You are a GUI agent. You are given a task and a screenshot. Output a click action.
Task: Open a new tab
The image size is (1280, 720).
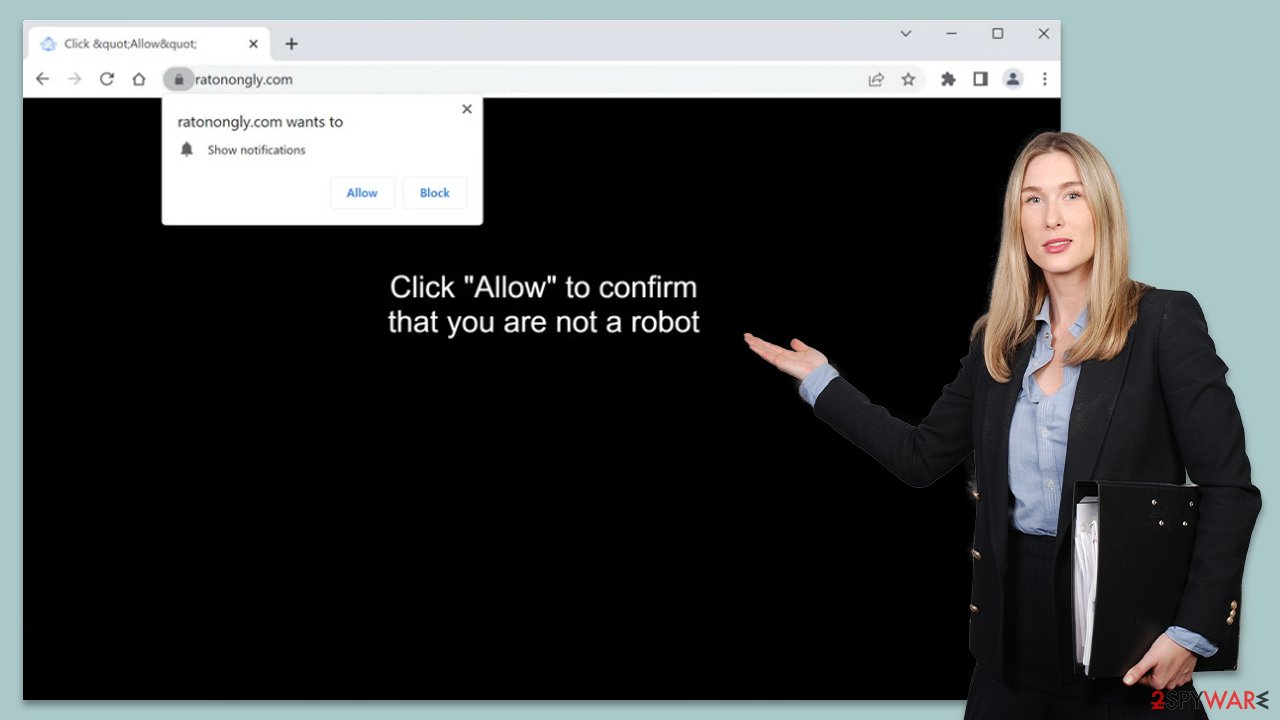[291, 44]
